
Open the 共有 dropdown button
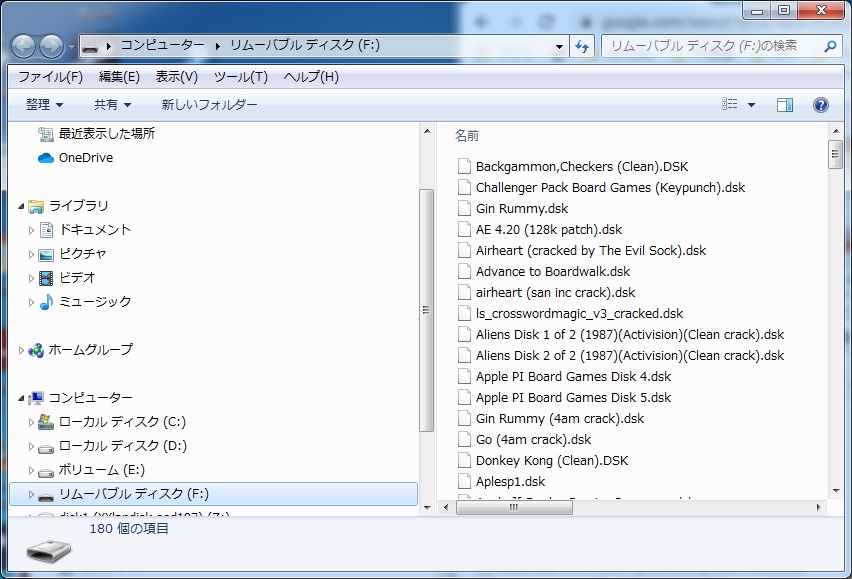pyautogui.click(x=112, y=104)
